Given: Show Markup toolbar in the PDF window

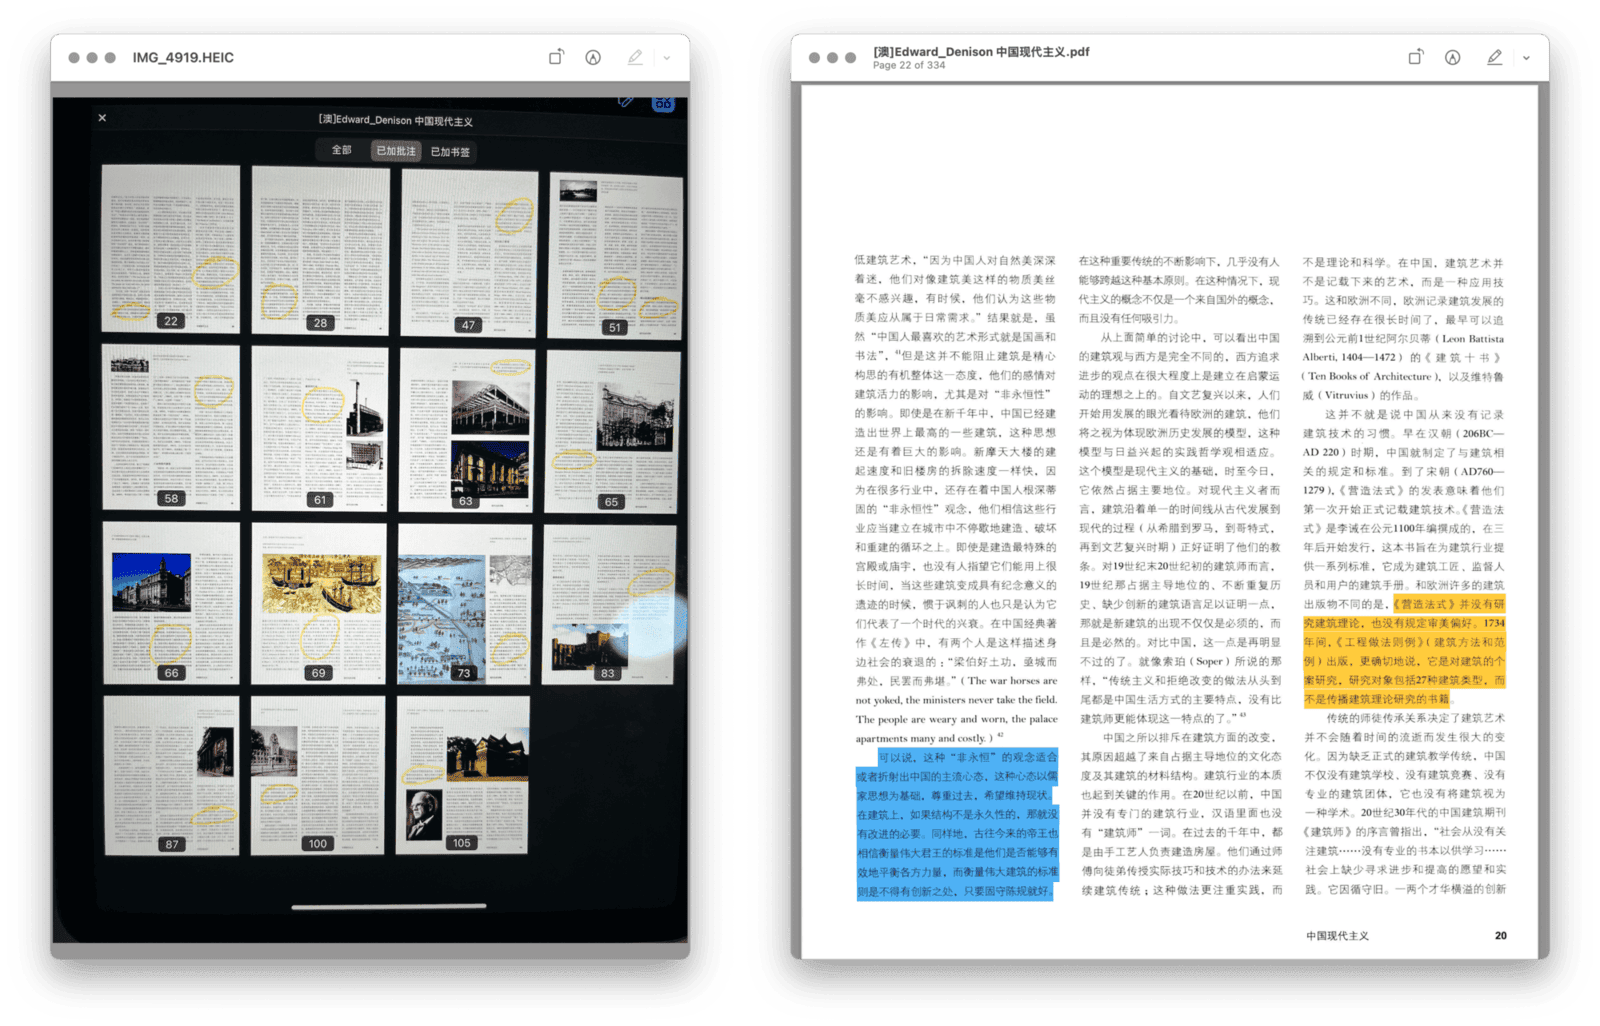Looking at the screenshot, I should click(x=1452, y=58).
